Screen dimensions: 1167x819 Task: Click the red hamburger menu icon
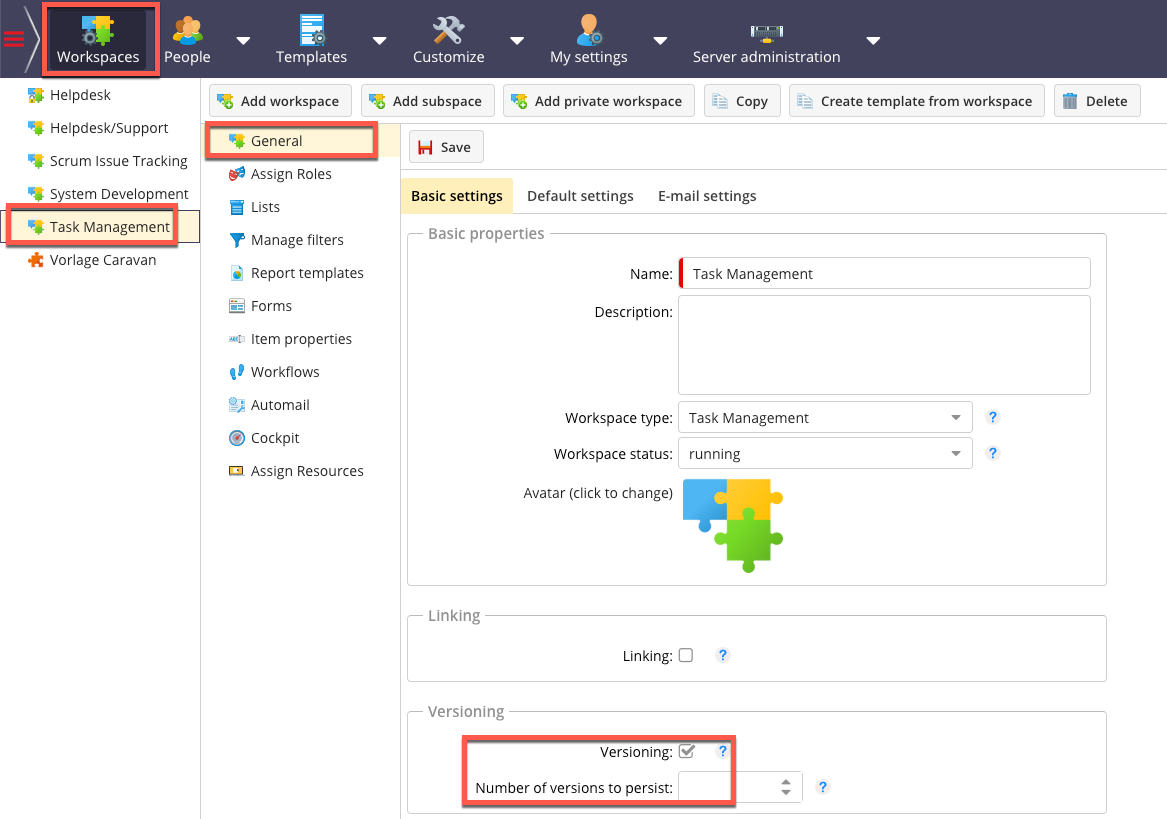(x=14, y=39)
